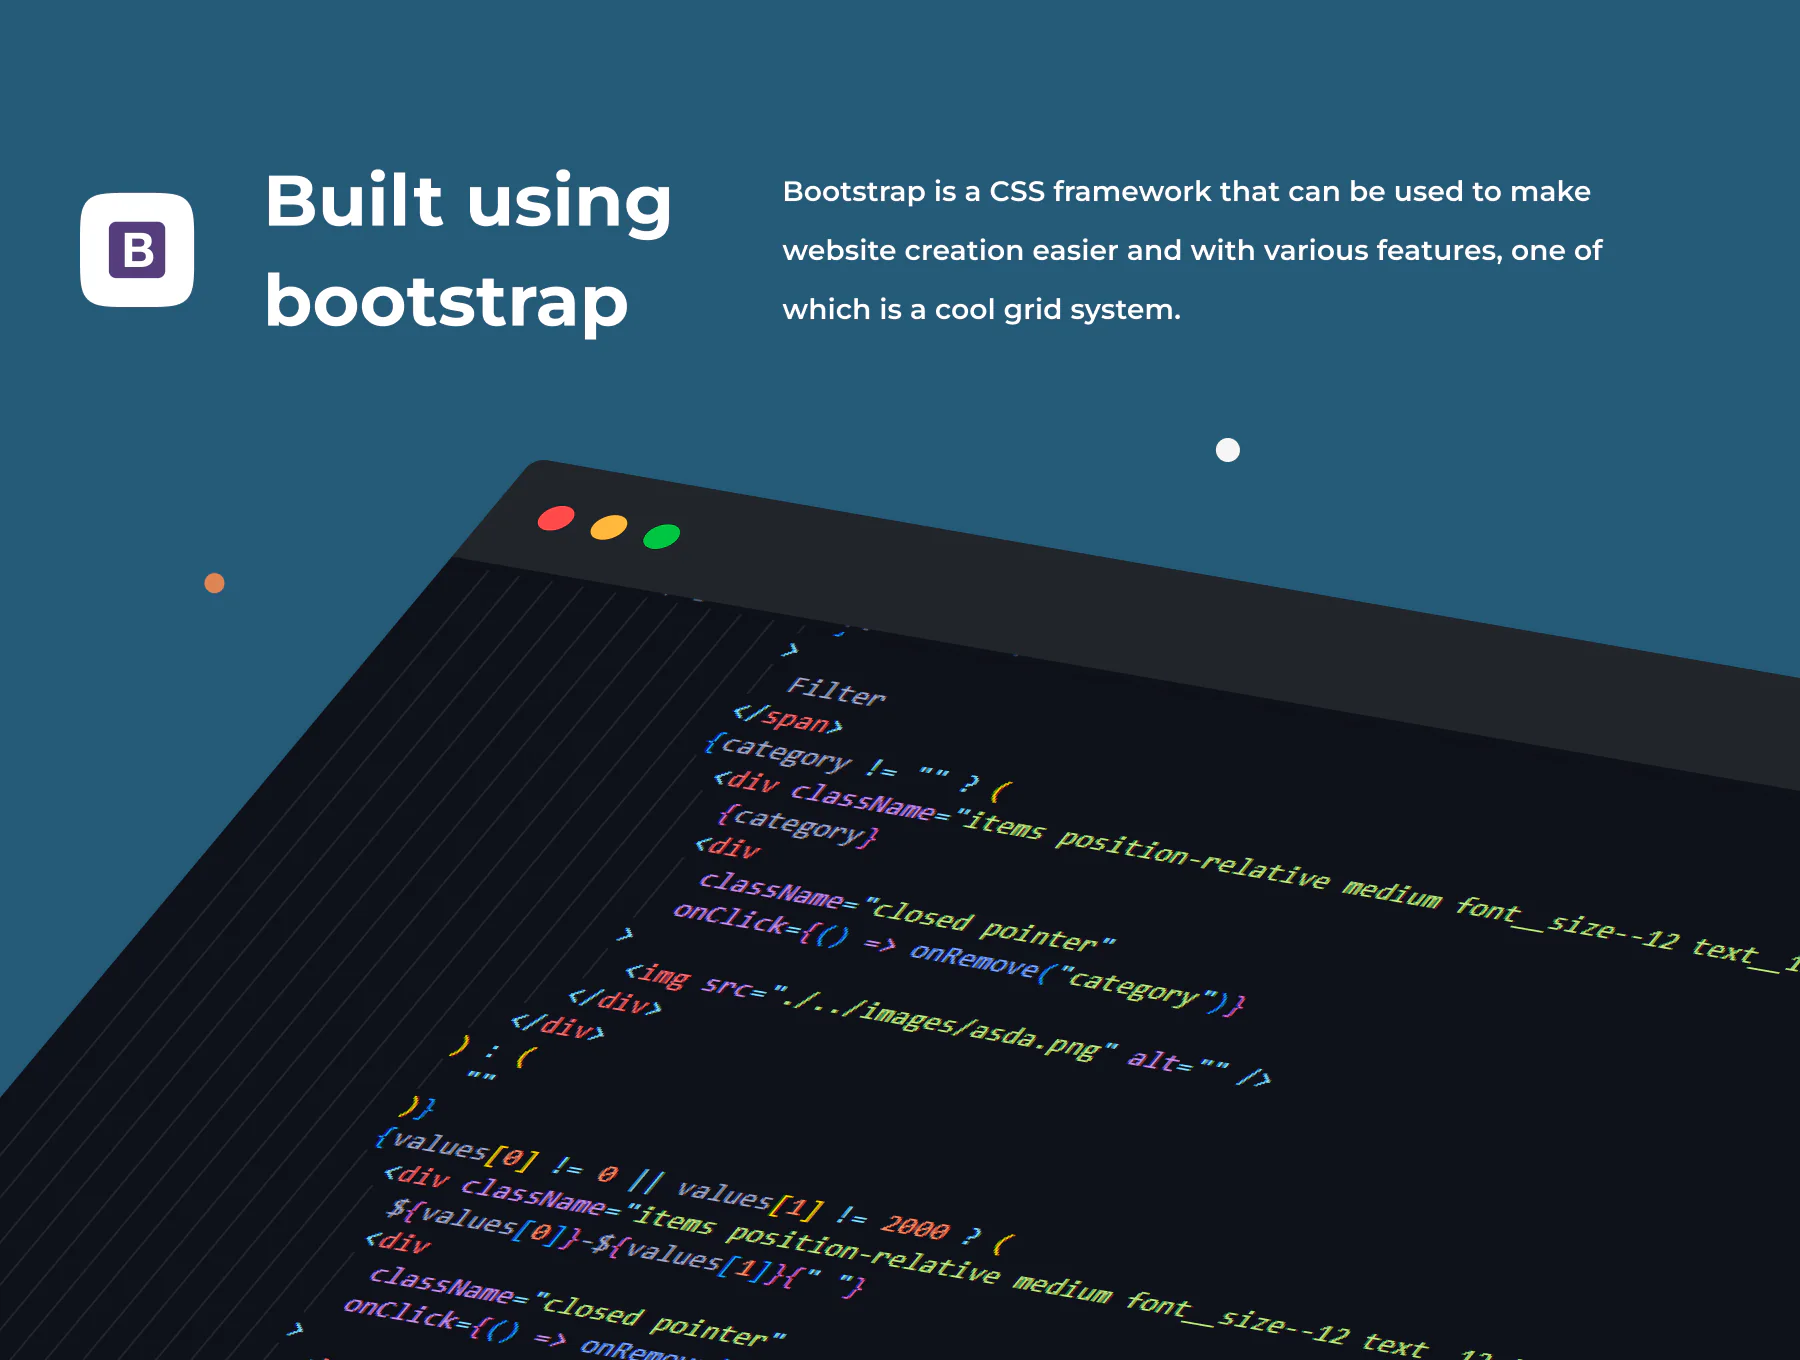Click the word "Filter" in the code

[837, 690]
